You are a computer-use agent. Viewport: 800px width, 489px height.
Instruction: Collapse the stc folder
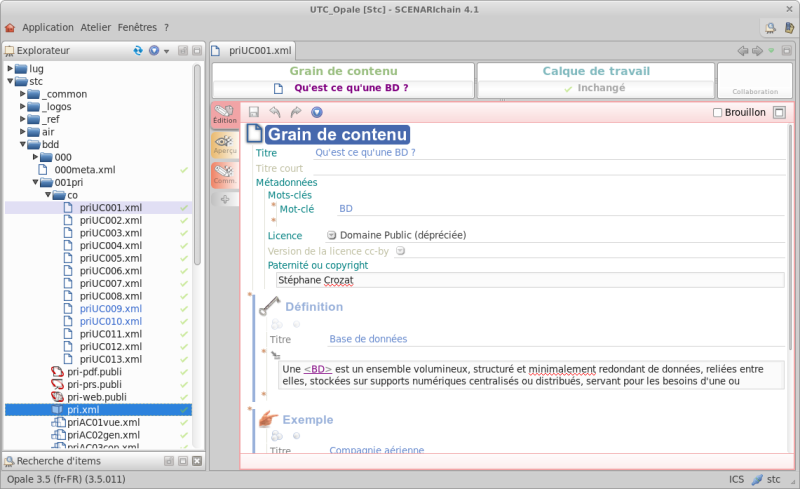tap(10, 81)
